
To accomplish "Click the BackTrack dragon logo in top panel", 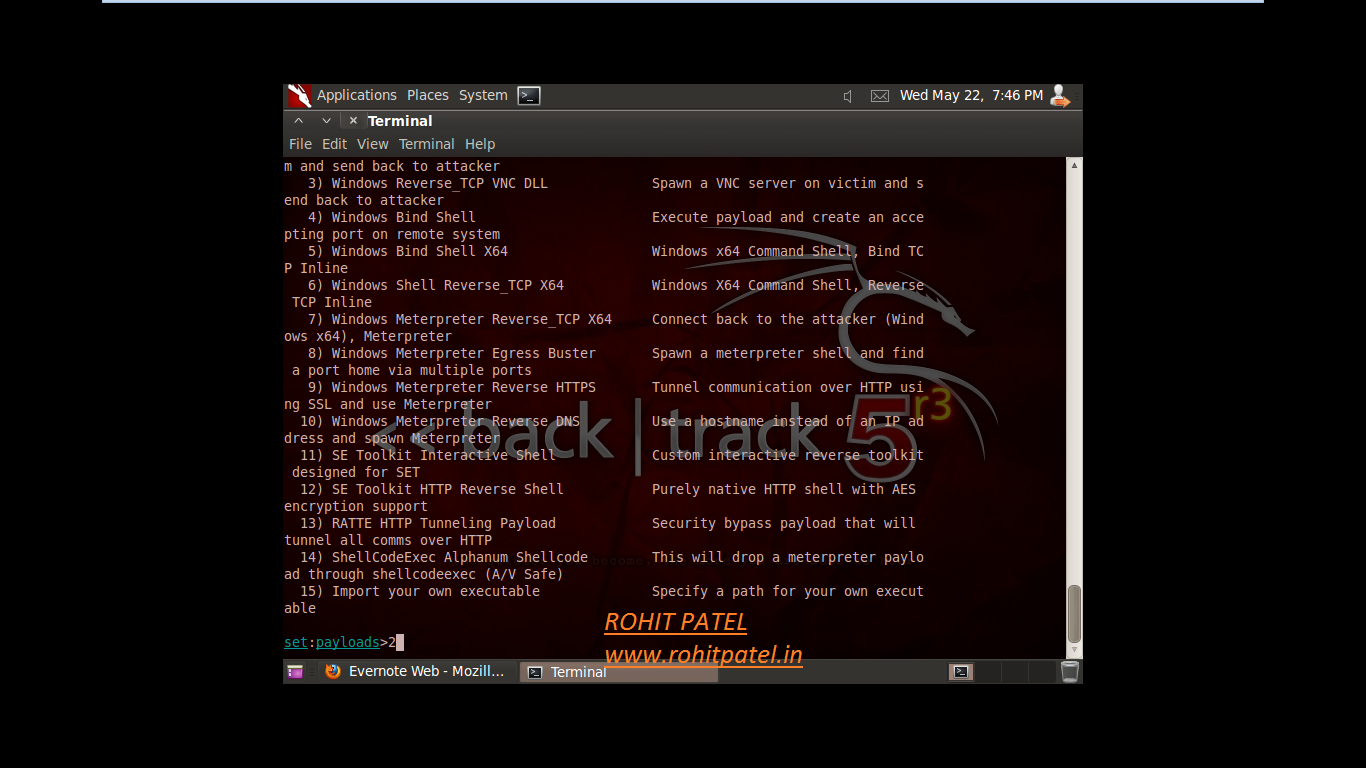I will click(x=299, y=96).
